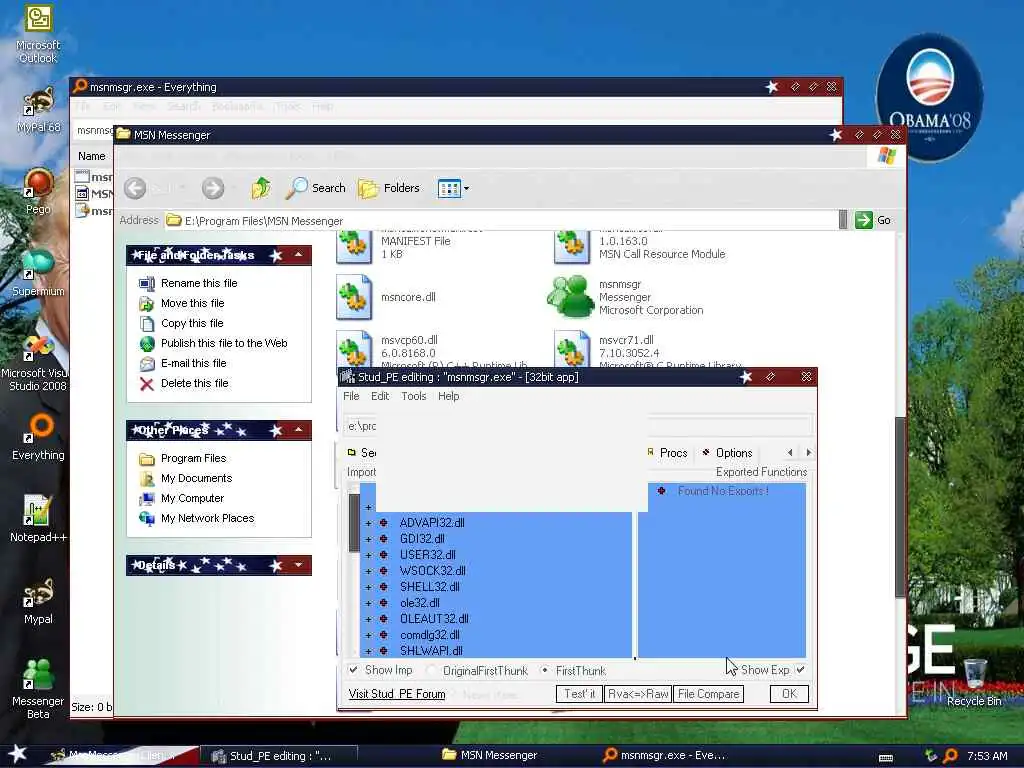1024x768 pixels.
Task: Open Messenger Beta desktop icon
Action: [x=38, y=688]
